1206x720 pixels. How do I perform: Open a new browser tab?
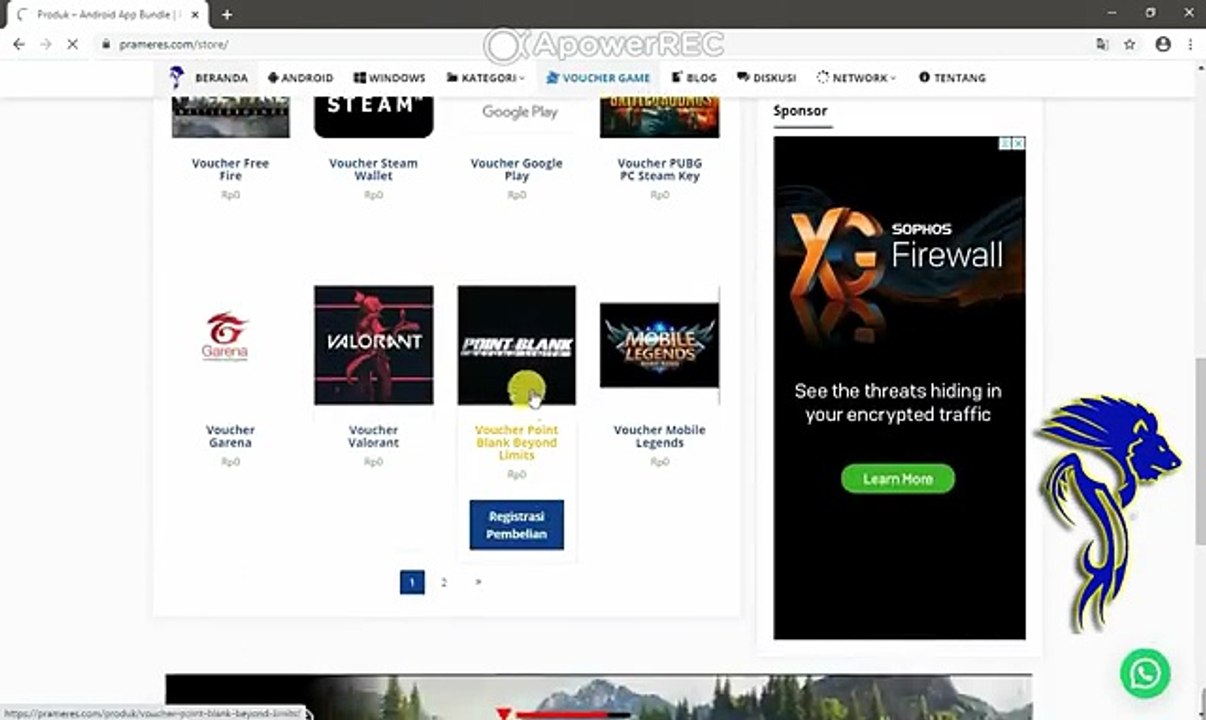point(227,14)
